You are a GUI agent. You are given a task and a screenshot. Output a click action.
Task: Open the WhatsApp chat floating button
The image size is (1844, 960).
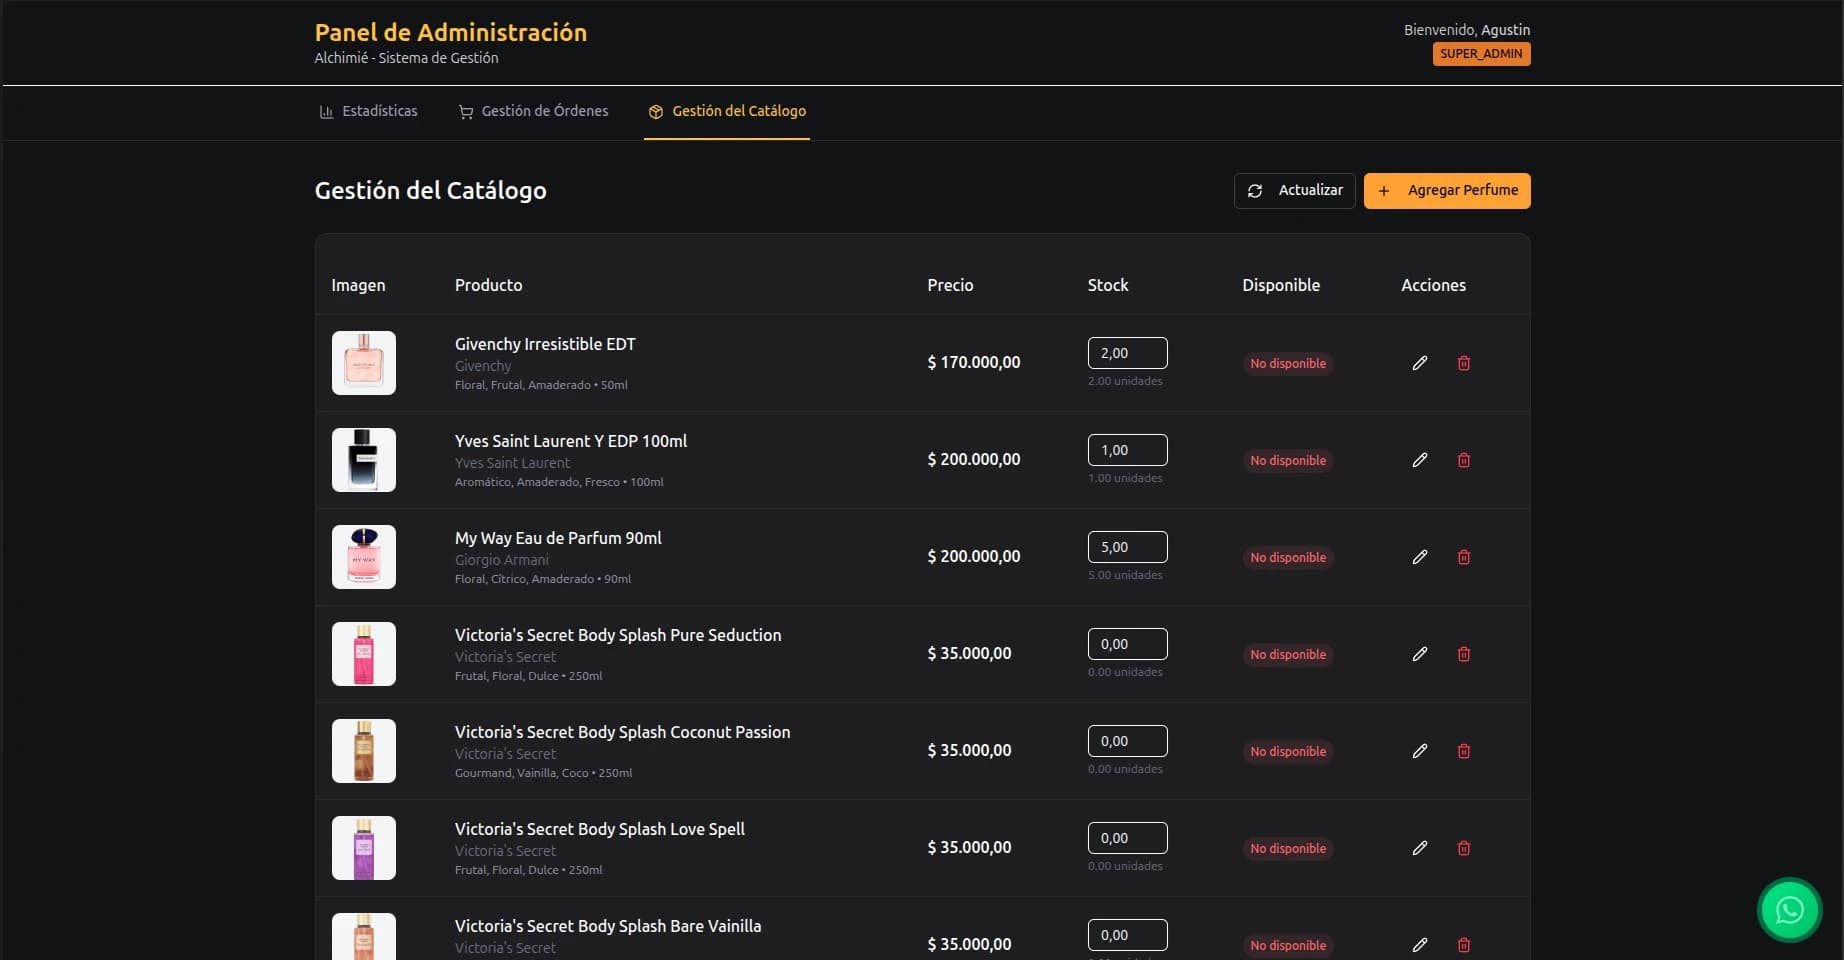click(x=1789, y=910)
